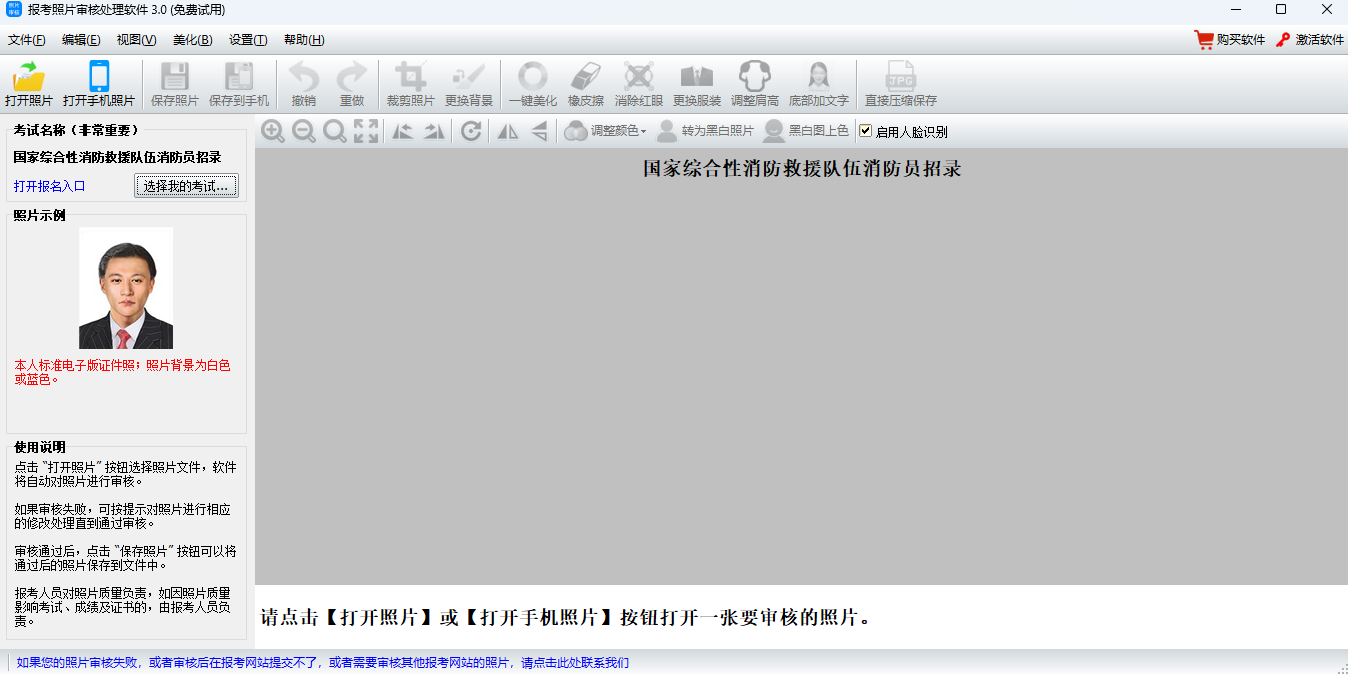Open the Beautify (美化) menu
The image size is (1348, 674).
[192, 40]
